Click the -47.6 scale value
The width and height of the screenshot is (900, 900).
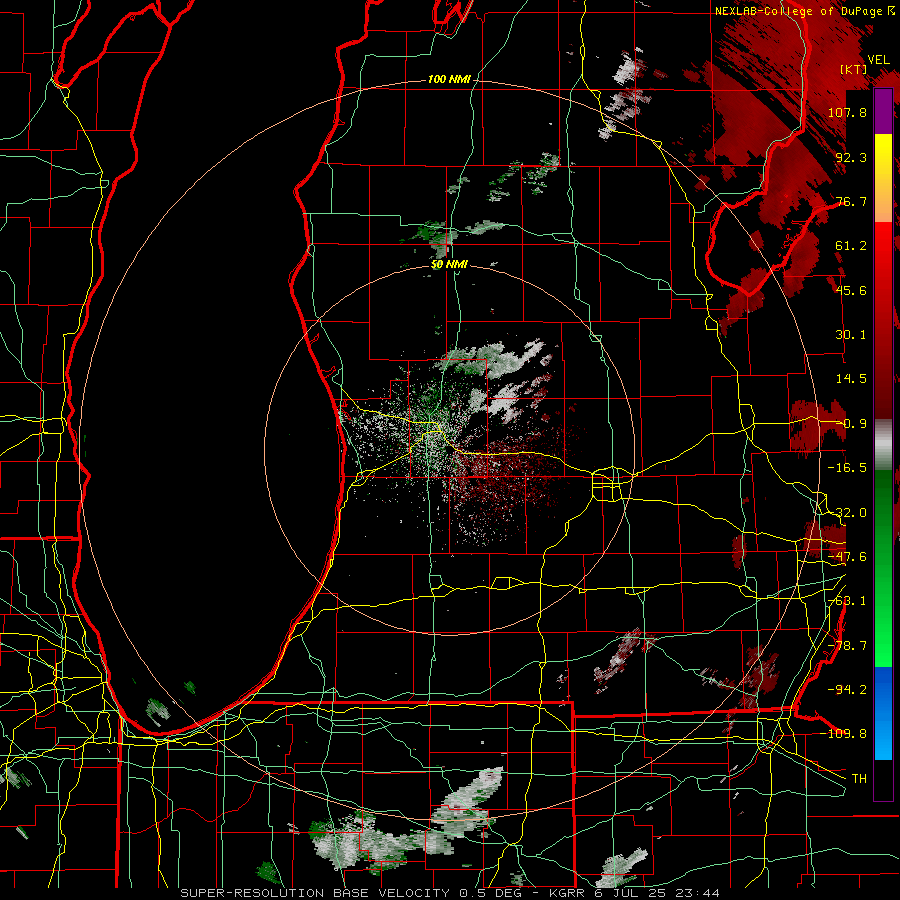point(847,557)
